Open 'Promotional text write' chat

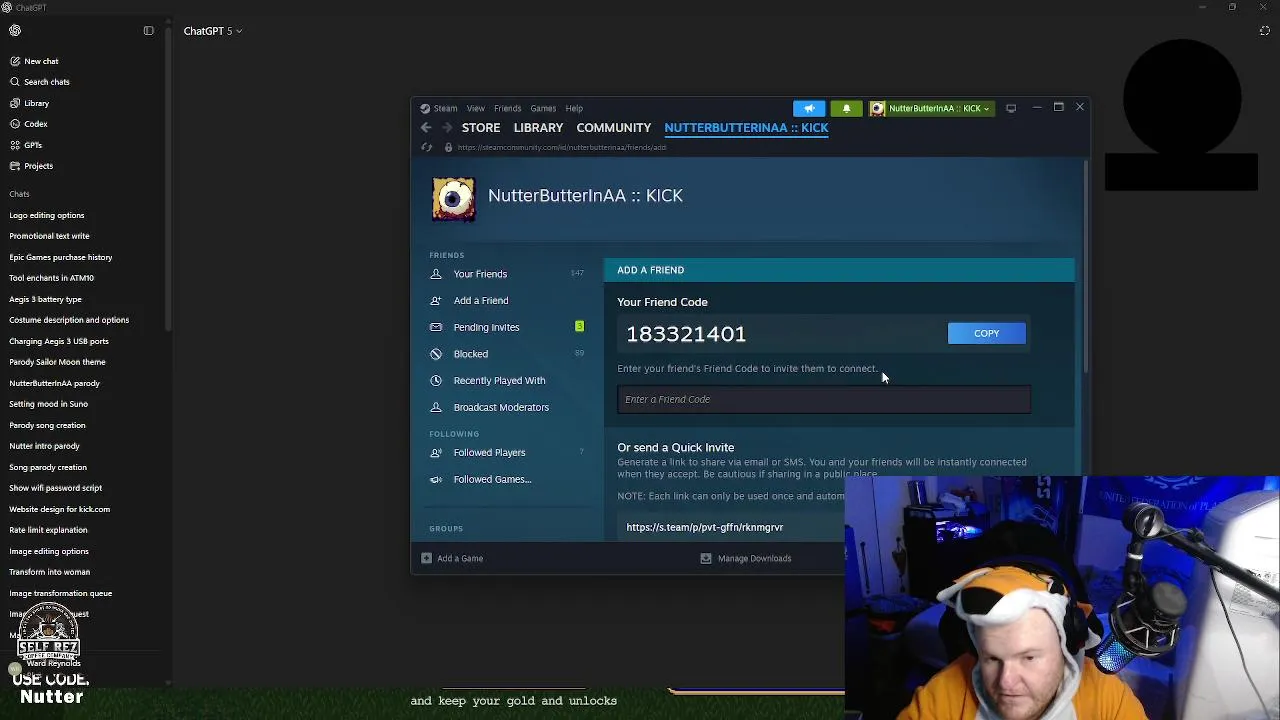pos(49,236)
